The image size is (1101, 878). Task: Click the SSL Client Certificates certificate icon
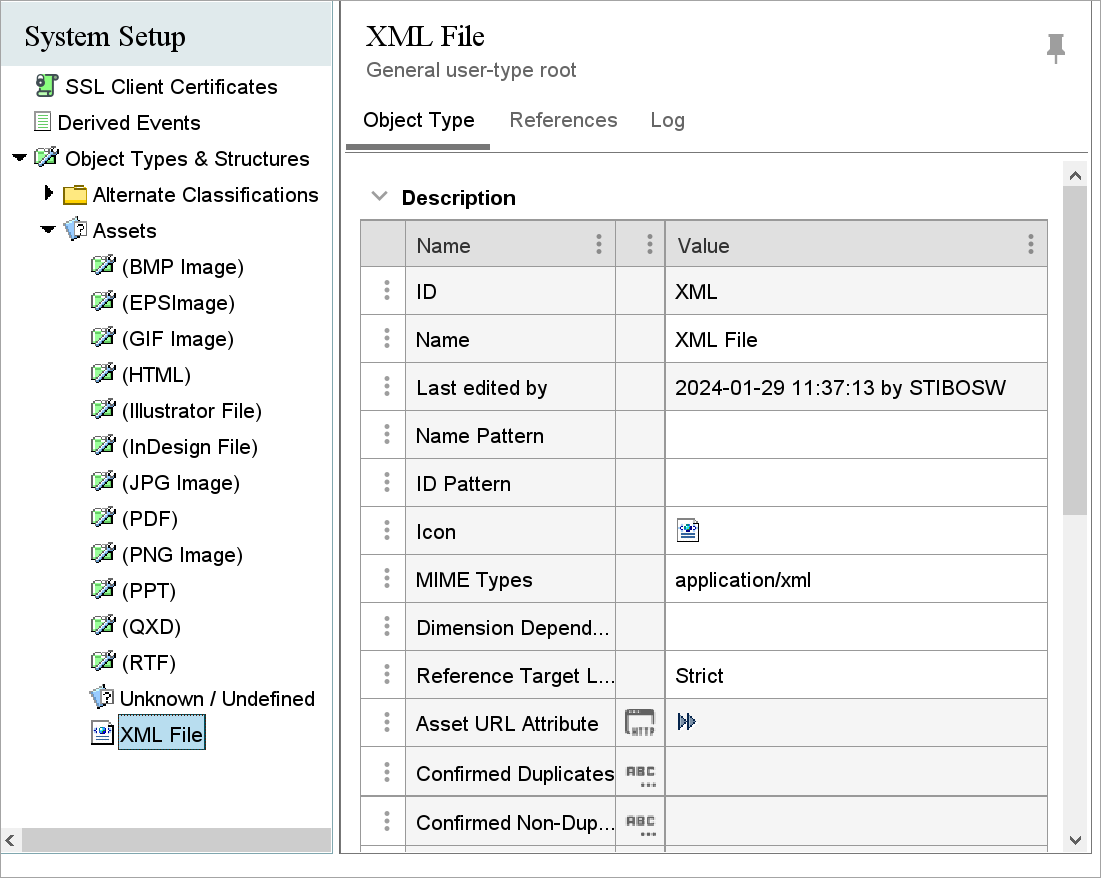[47, 86]
